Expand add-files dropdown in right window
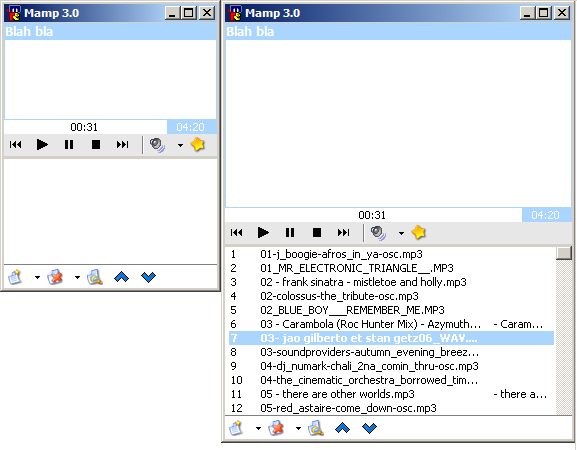This screenshot has width=577, height=450. tap(258, 429)
